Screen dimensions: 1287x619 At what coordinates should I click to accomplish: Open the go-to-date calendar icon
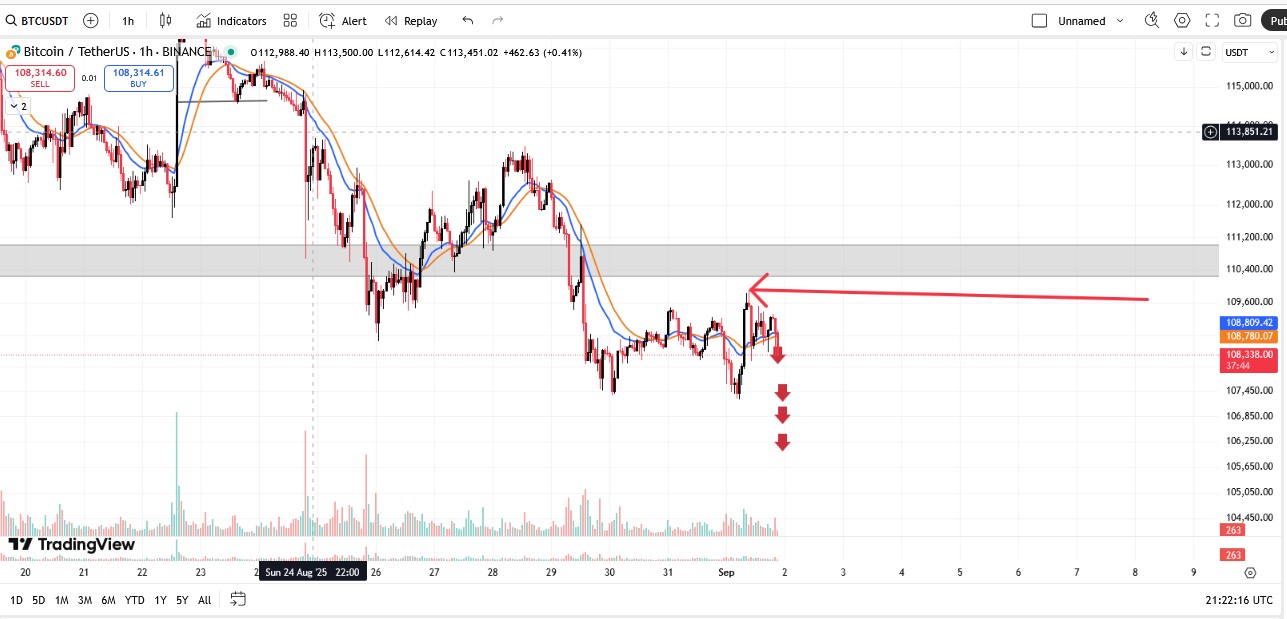click(238, 600)
